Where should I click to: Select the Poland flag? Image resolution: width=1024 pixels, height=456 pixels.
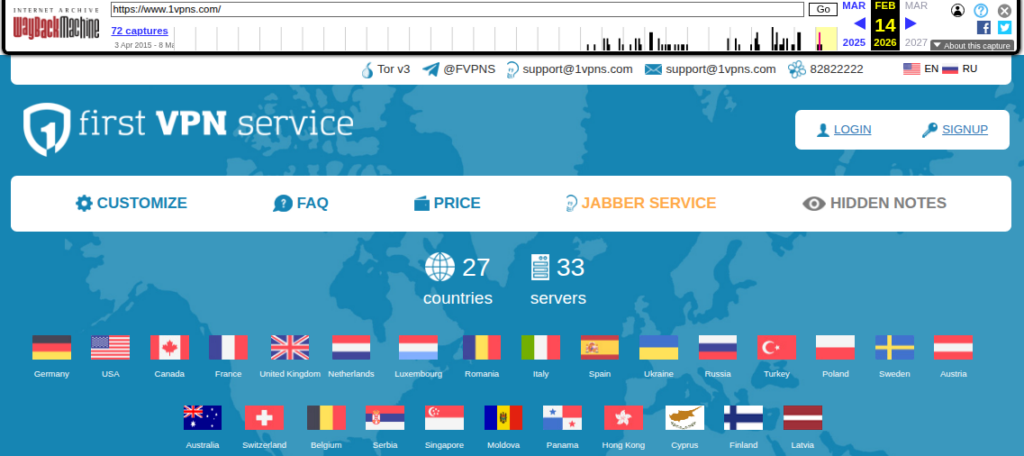point(835,348)
